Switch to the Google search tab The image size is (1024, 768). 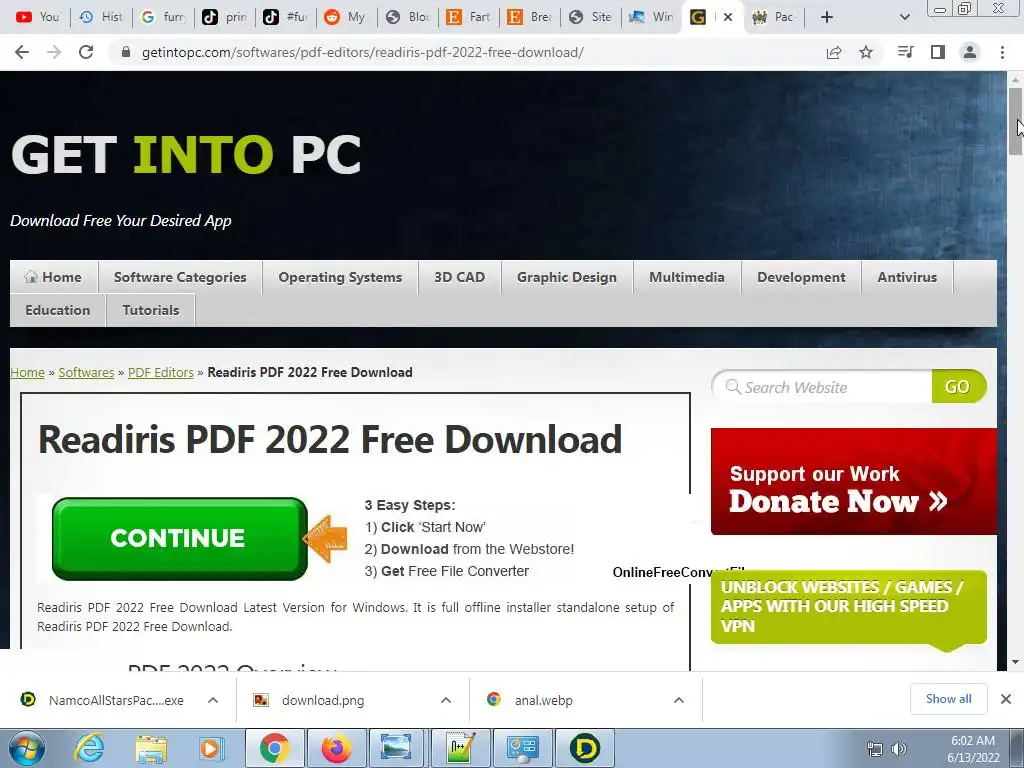click(x=163, y=17)
